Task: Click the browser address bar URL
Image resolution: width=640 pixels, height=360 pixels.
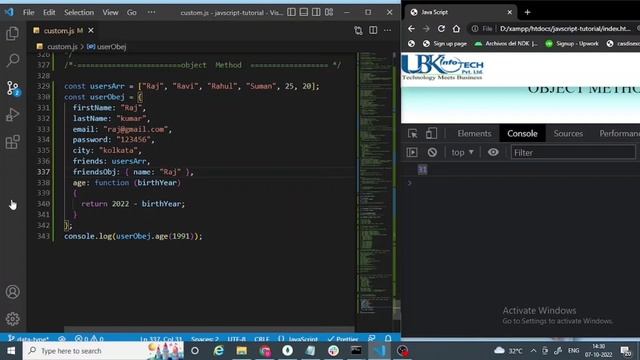Action: [x=565, y=29]
